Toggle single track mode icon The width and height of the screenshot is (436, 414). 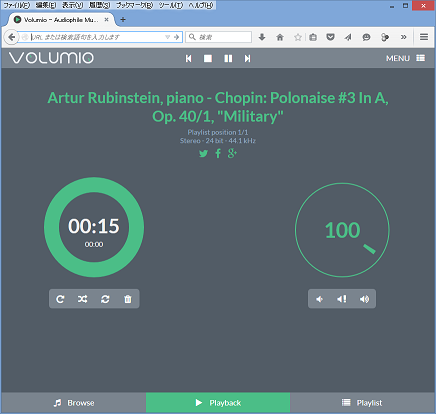tap(105, 299)
